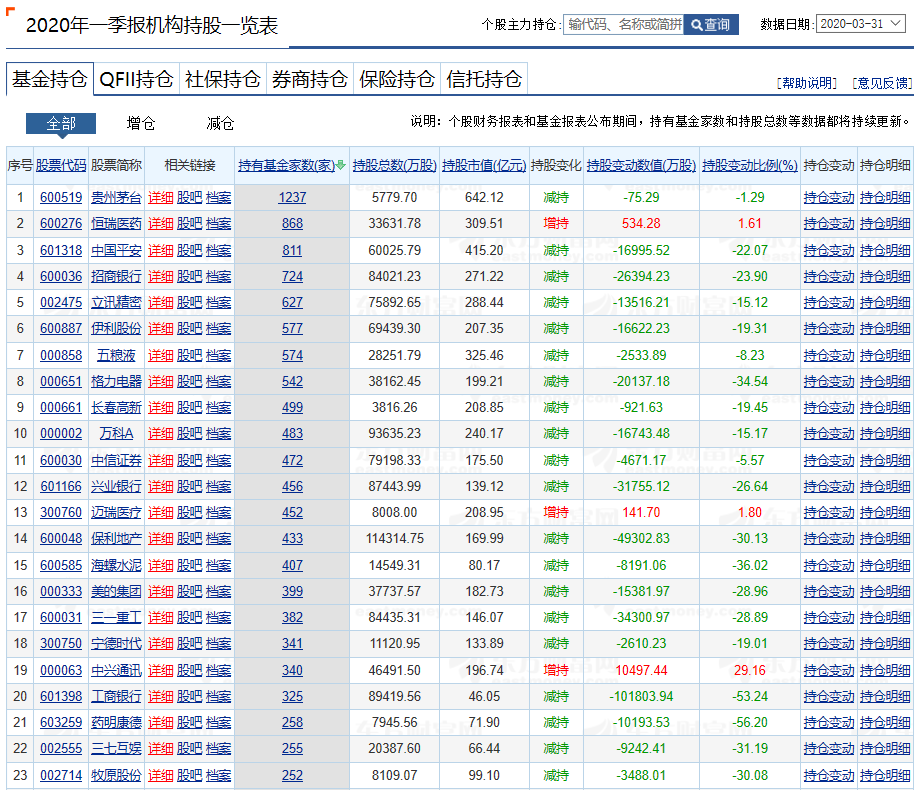The width and height of the screenshot is (920, 790).
Task: Sort by 股票代码 column header
Action: pos(61,166)
